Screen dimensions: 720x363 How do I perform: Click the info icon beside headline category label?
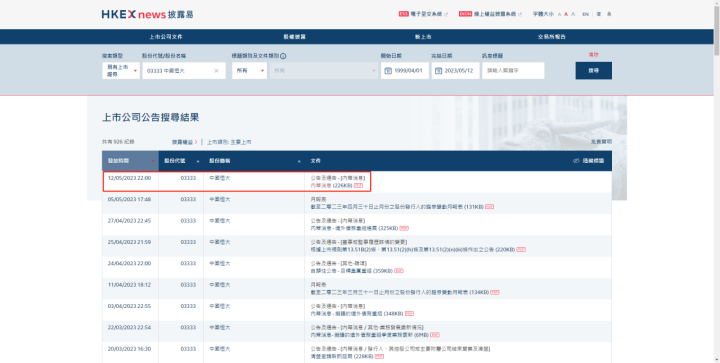point(283,56)
